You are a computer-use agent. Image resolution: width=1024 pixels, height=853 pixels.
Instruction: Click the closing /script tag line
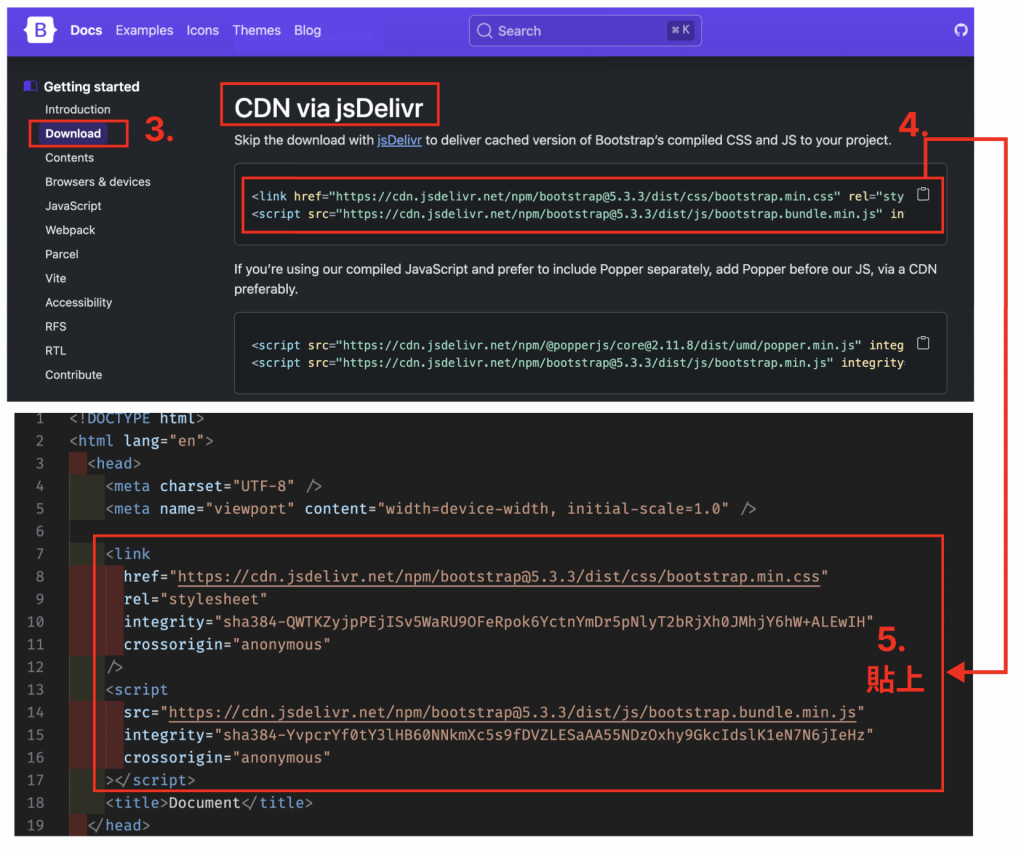(150, 781)
